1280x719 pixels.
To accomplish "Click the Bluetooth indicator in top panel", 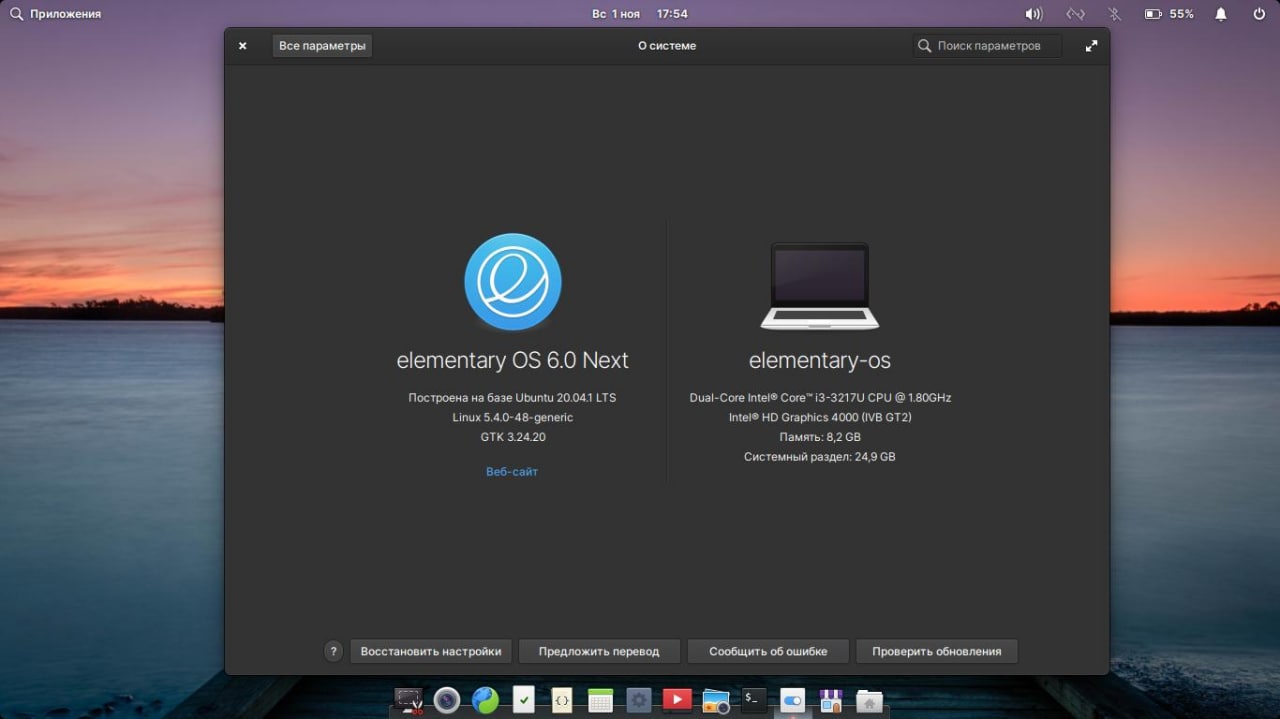I will [x=1115, y=14].
